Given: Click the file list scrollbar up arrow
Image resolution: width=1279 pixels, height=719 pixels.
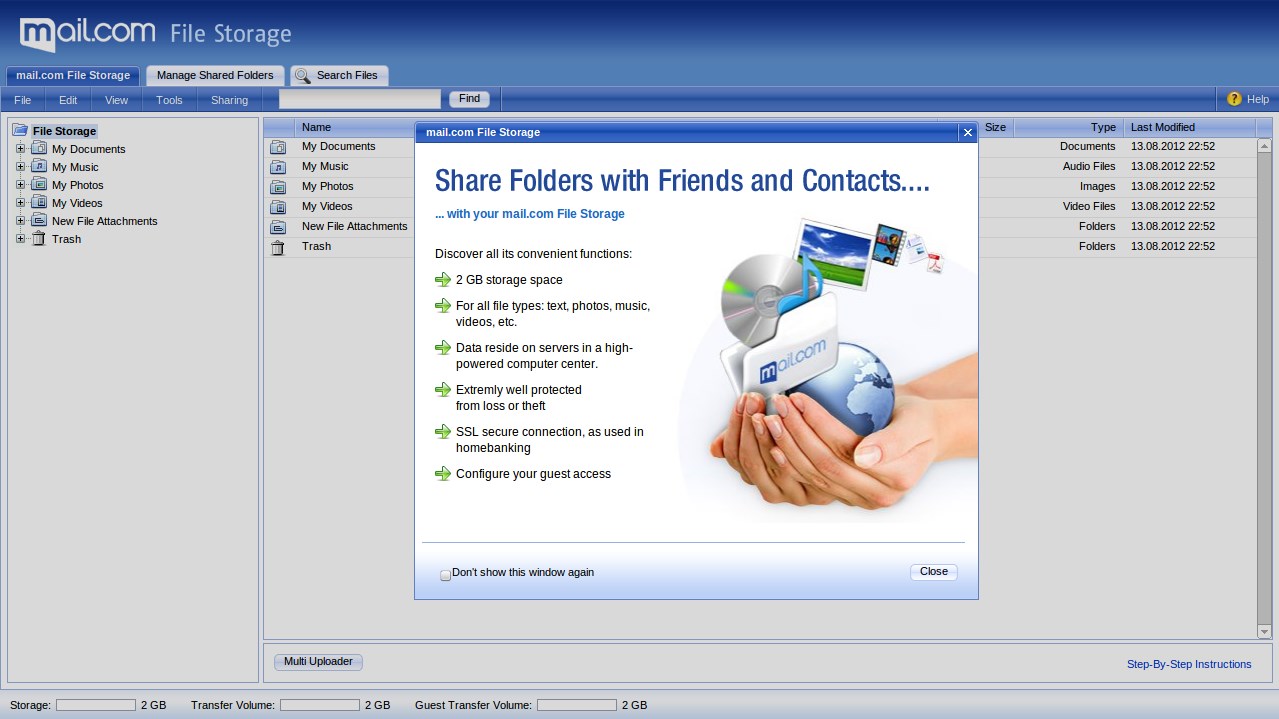Looking at the screenshot, I should click(1264, 146).
